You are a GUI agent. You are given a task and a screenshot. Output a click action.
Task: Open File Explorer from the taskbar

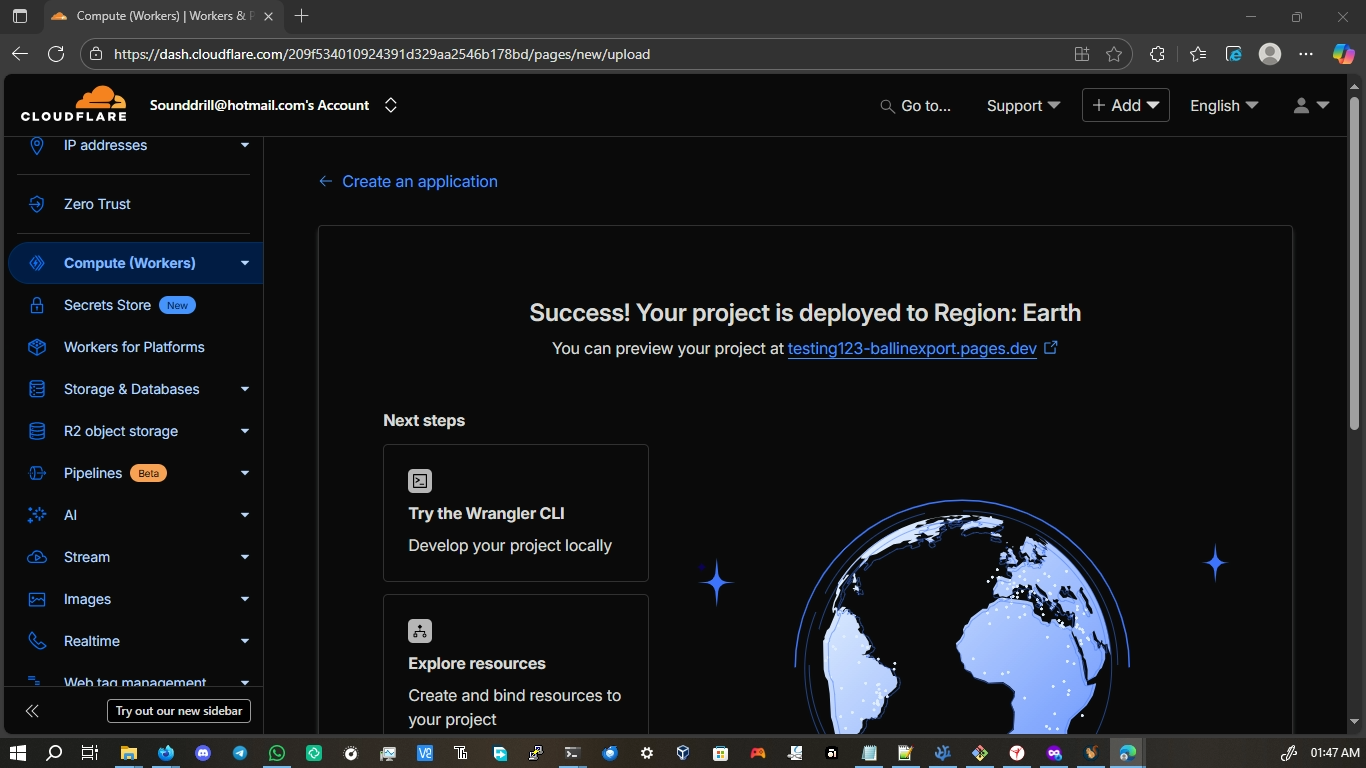click(128, 753)
